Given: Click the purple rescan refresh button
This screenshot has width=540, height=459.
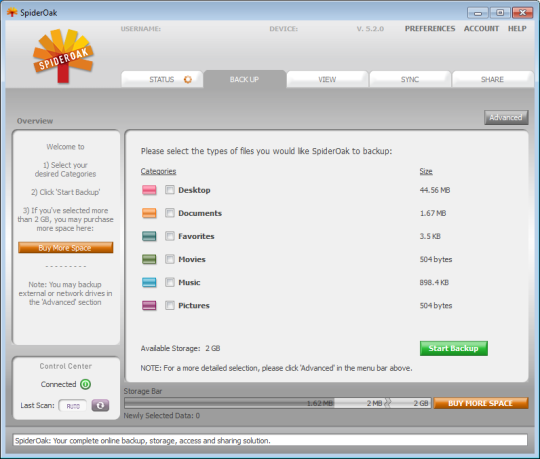Looking at the screenshot, I should click(100, 406).
